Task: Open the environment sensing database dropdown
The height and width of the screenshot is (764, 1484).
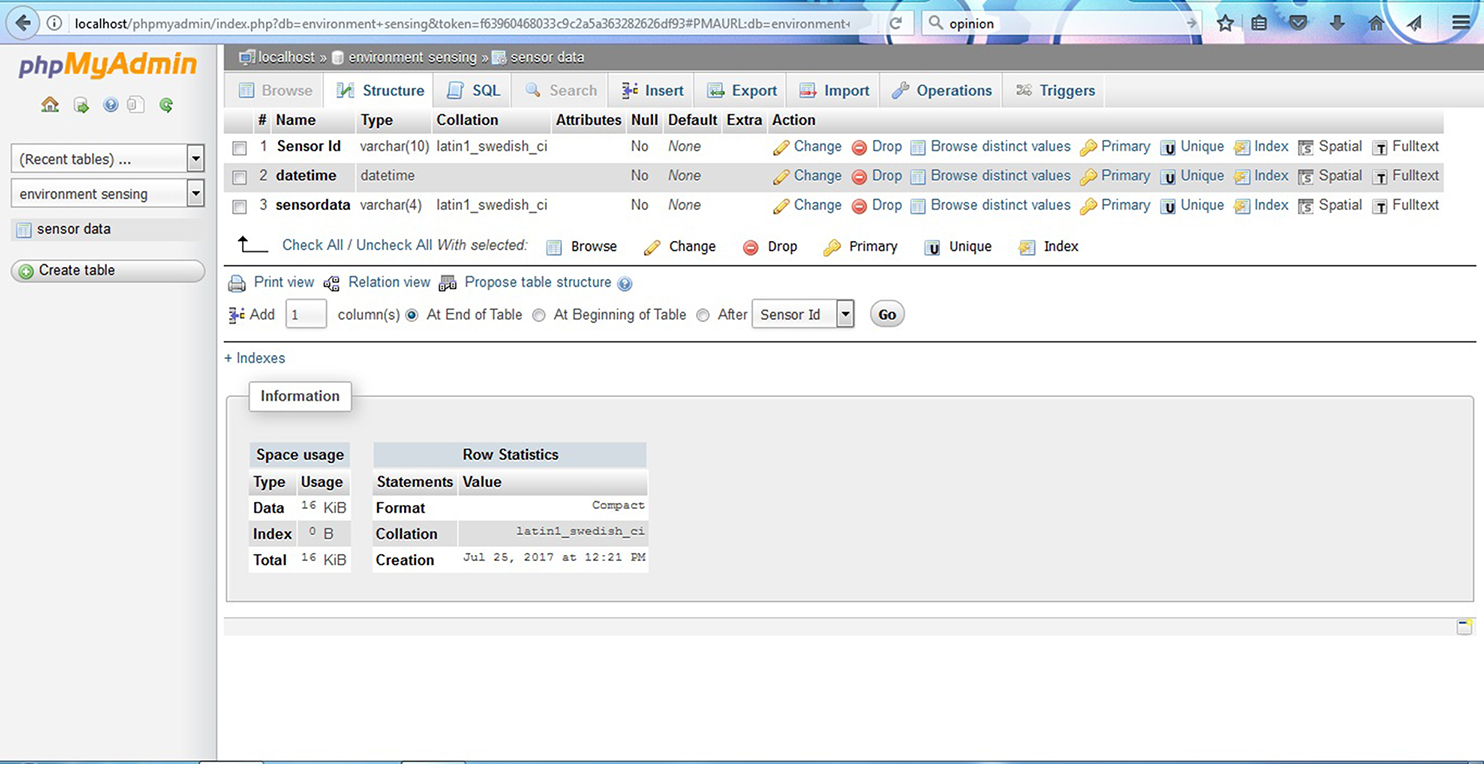Action: [x=108, y=194]
